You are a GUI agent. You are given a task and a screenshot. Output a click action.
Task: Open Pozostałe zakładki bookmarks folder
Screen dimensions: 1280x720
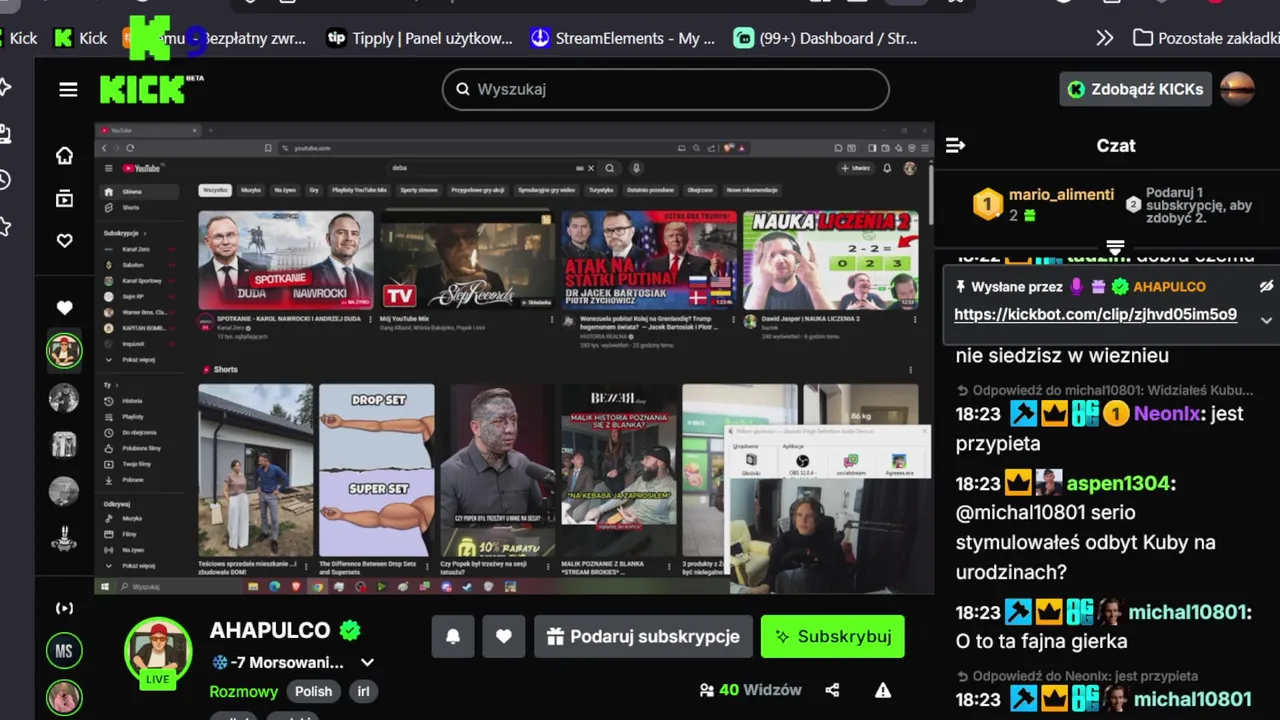tap(1206, 38)
